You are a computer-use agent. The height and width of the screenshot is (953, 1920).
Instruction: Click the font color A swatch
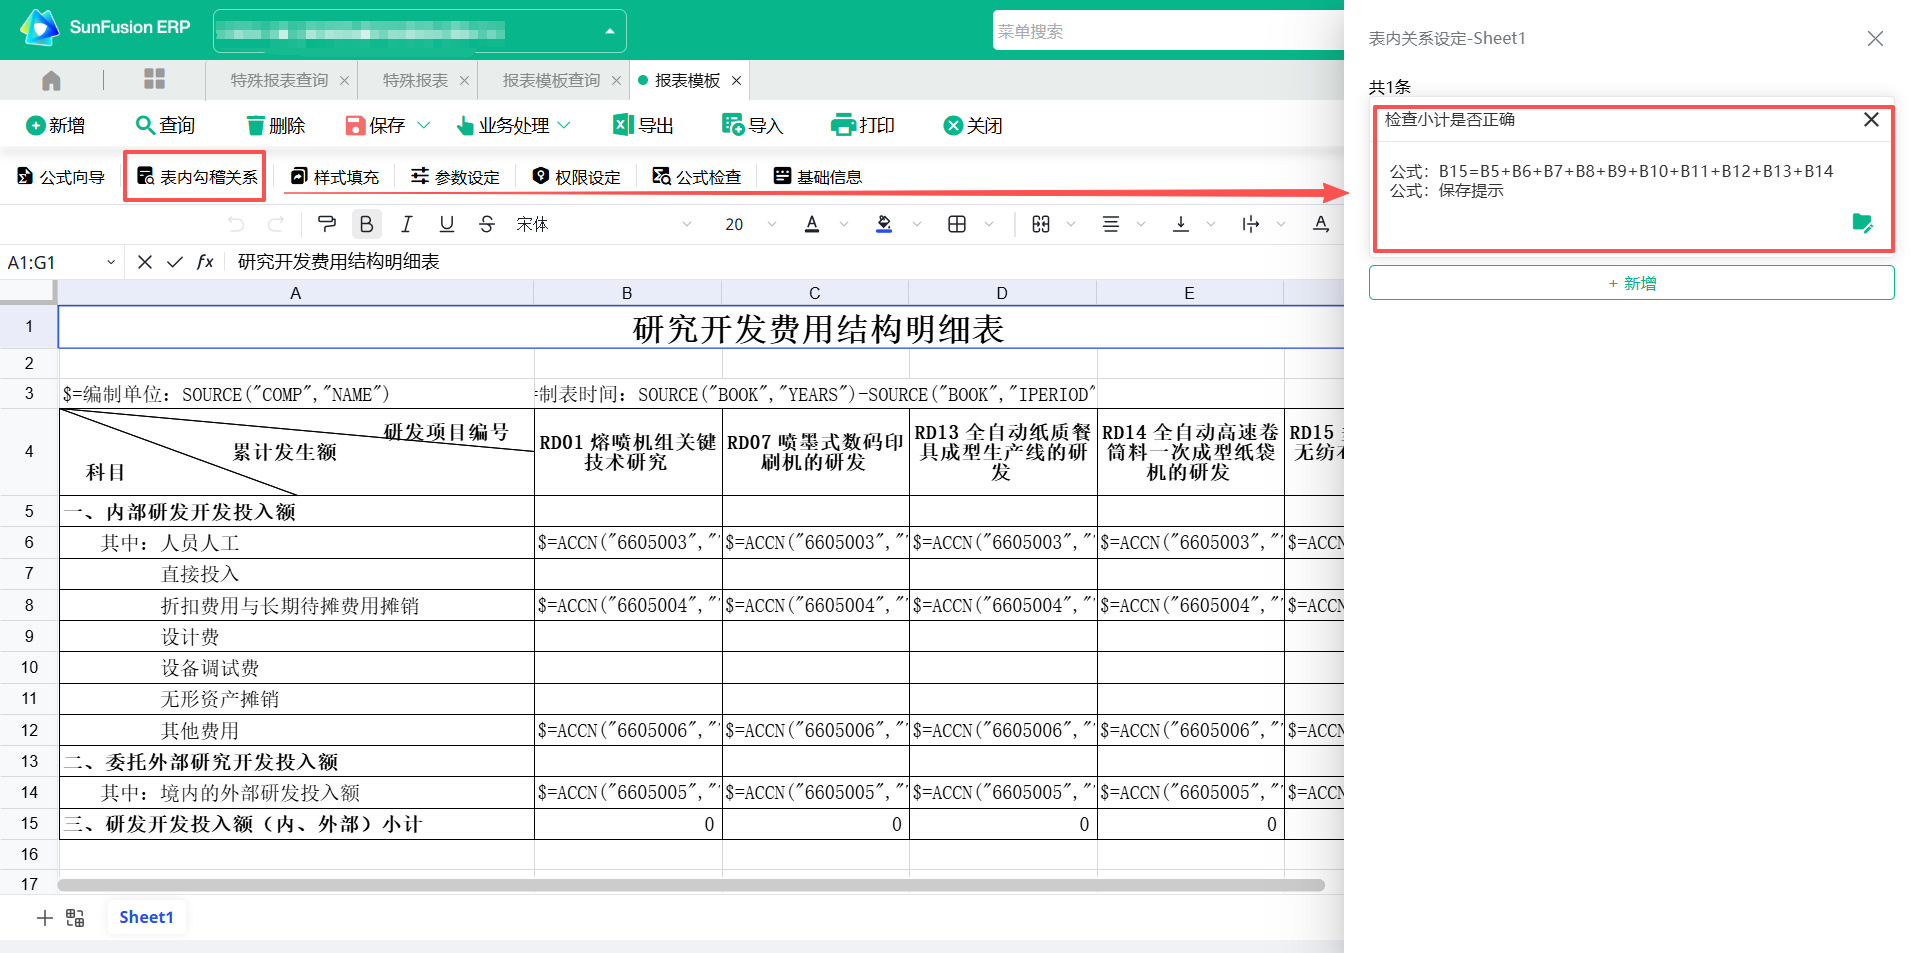click(x=812, y=224)
